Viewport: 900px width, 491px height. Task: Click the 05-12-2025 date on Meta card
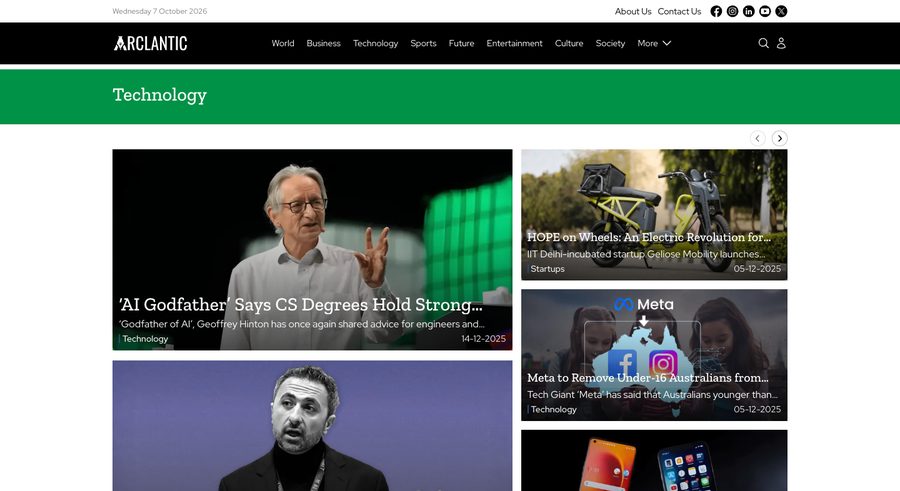757,409
